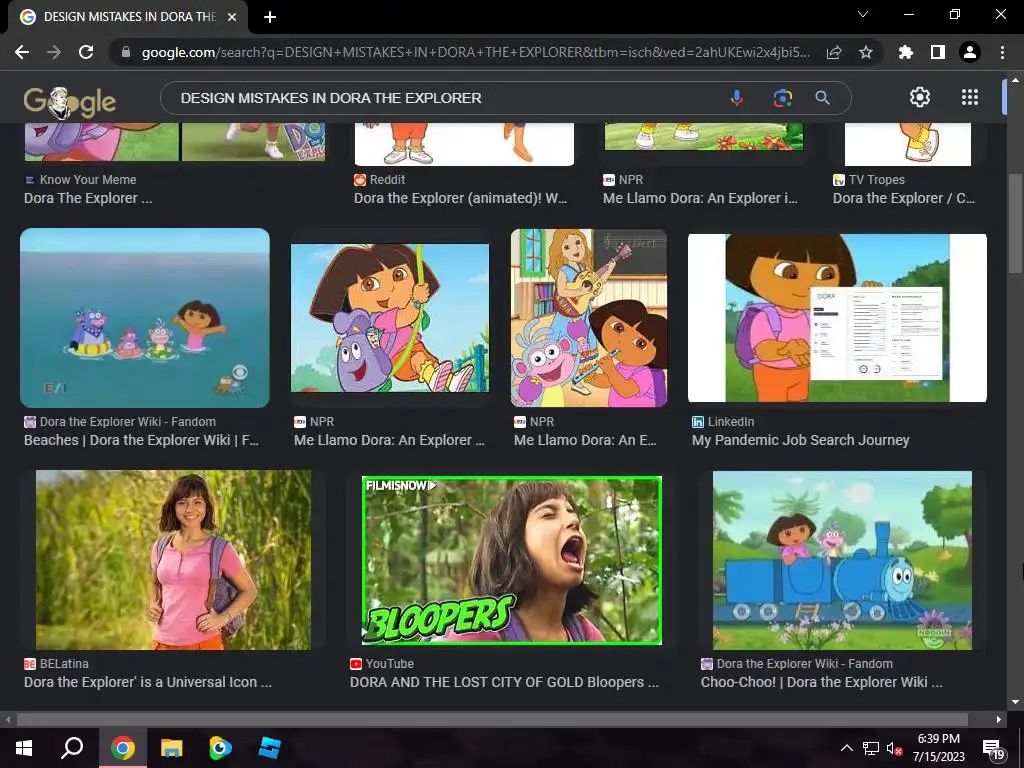Open the notification center icon
The width and height of the screenshot is (1024, 768).
coord(993,749)
